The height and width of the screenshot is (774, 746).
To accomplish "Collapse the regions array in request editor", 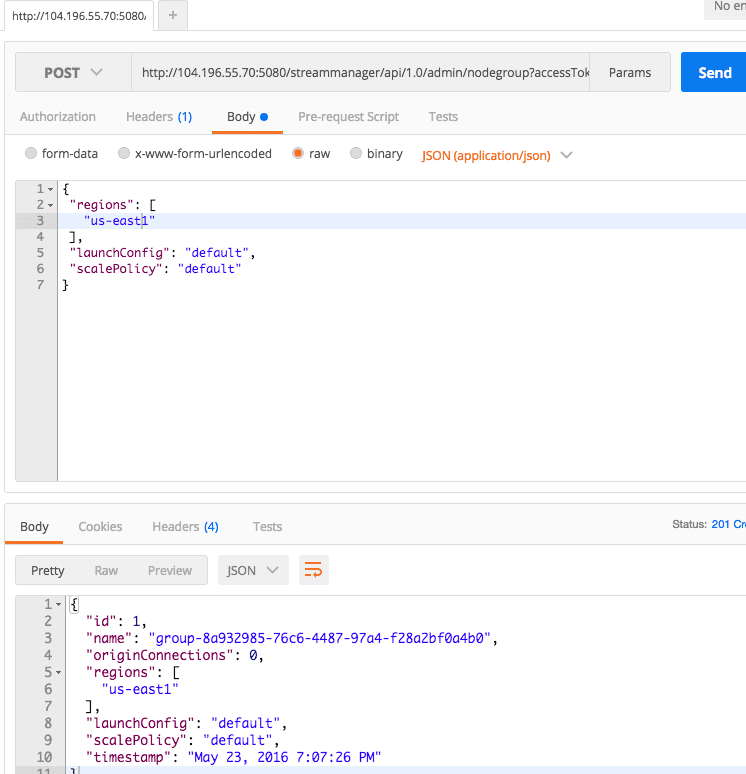I will (x=51, y=205).
